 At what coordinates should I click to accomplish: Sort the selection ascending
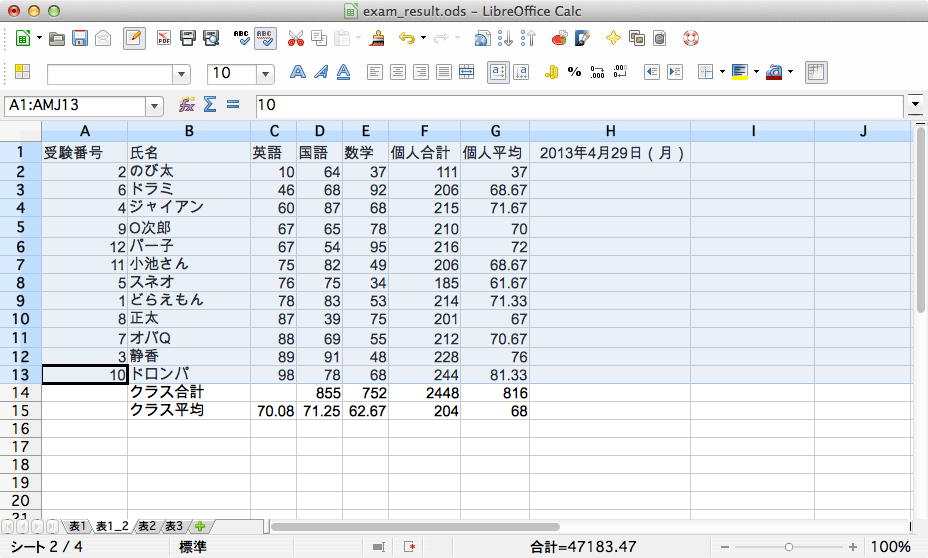tap(505, 39)
